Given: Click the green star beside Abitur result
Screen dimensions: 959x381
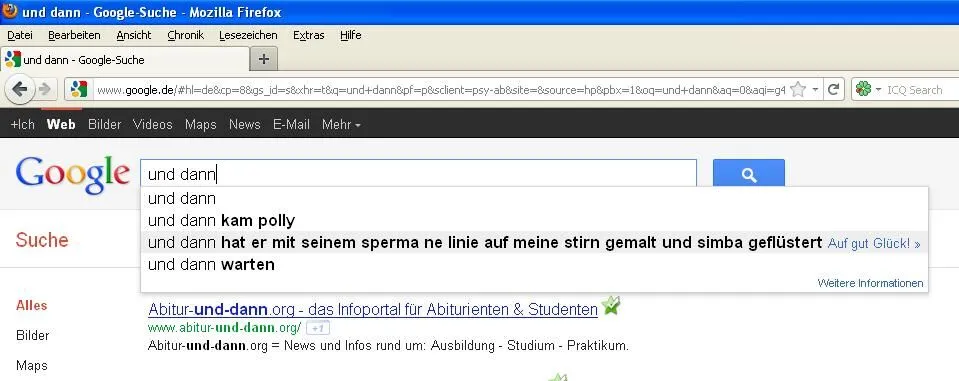Looking at the screenshot, I should pos(610,305).
